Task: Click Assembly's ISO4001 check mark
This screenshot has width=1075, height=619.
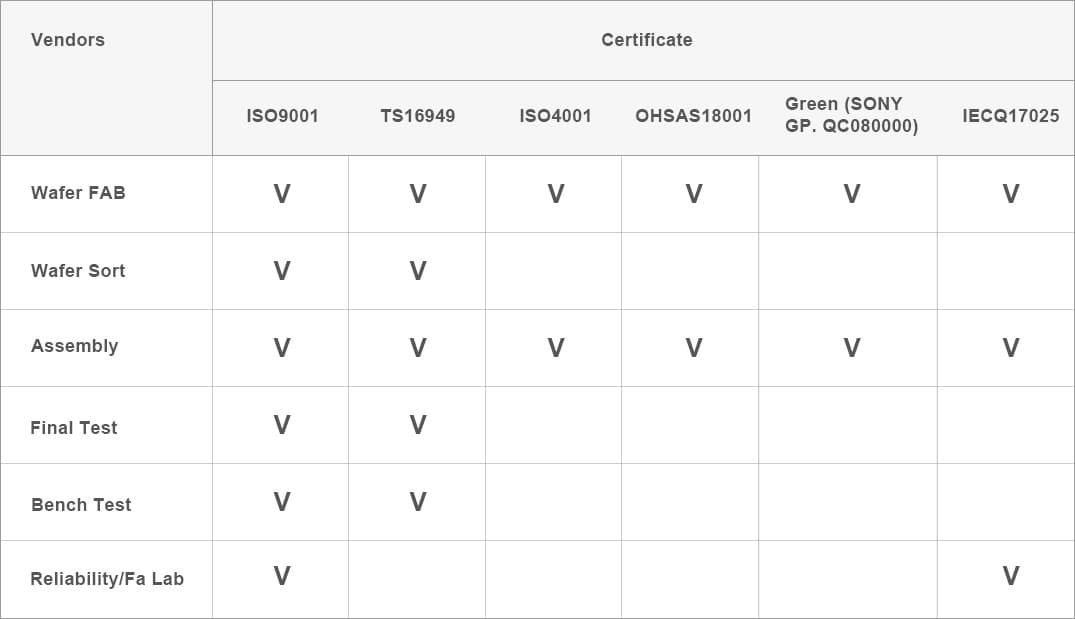Action: coord(556,348)
